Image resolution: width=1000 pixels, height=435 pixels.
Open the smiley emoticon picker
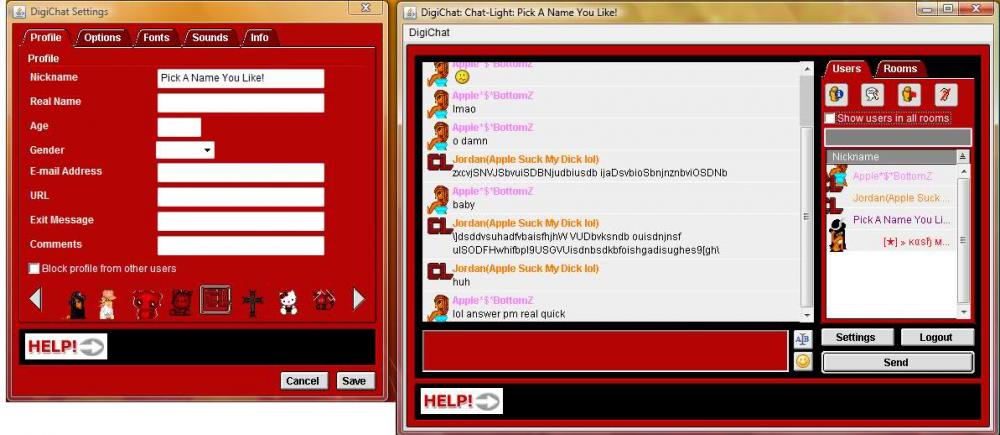(x=802, y=361)
